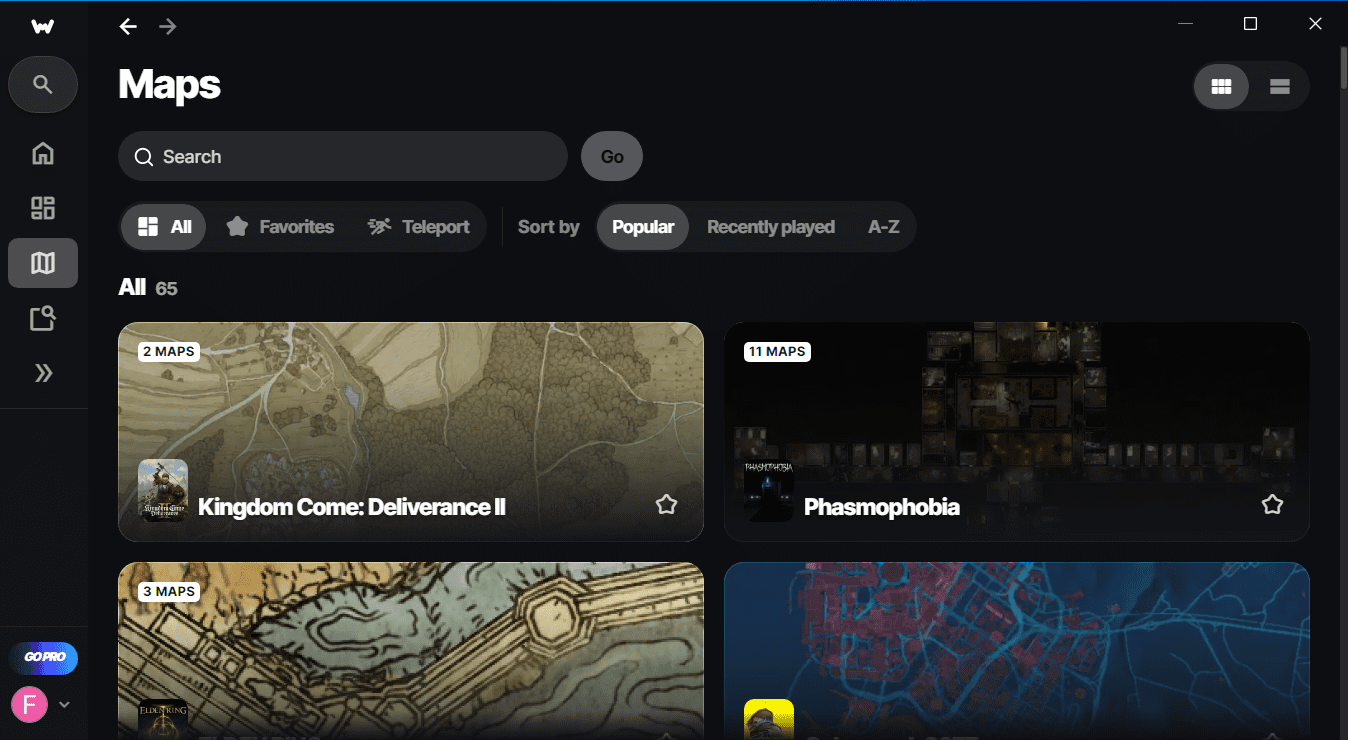Viewport: 1348px width, 740px height.
Task: Filter maps by Teleport
Action: 418,227
